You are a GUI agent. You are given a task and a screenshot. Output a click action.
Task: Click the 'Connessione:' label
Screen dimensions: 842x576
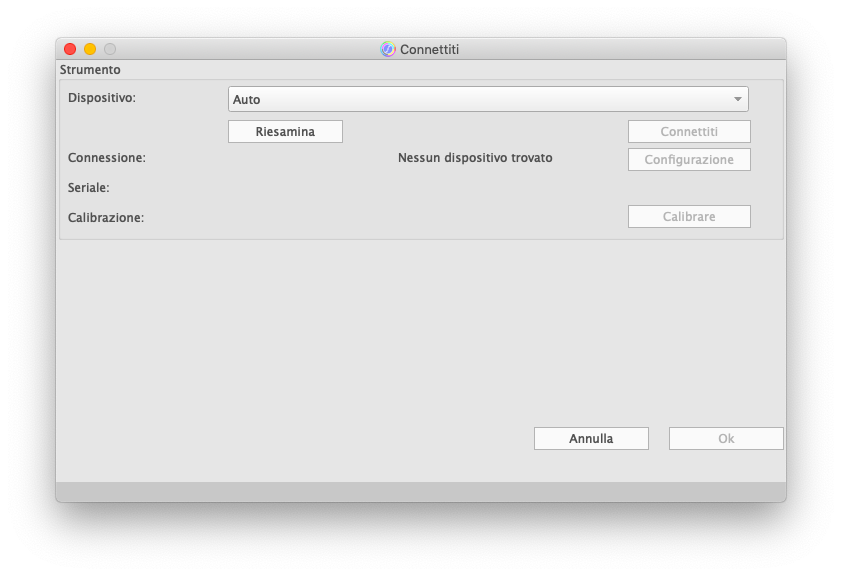tap(107, 158)
